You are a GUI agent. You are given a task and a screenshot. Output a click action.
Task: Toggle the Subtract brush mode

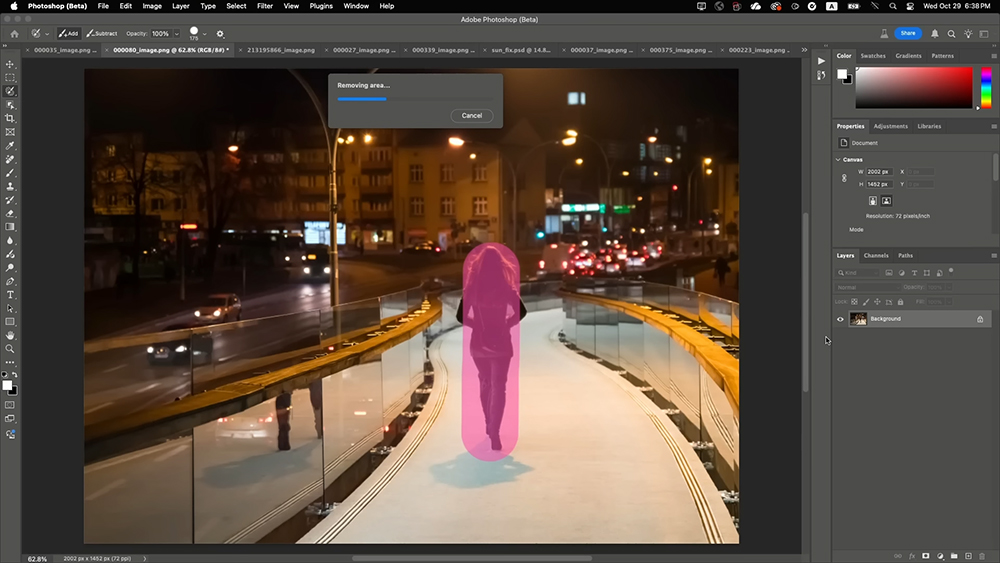coord(101,33)
